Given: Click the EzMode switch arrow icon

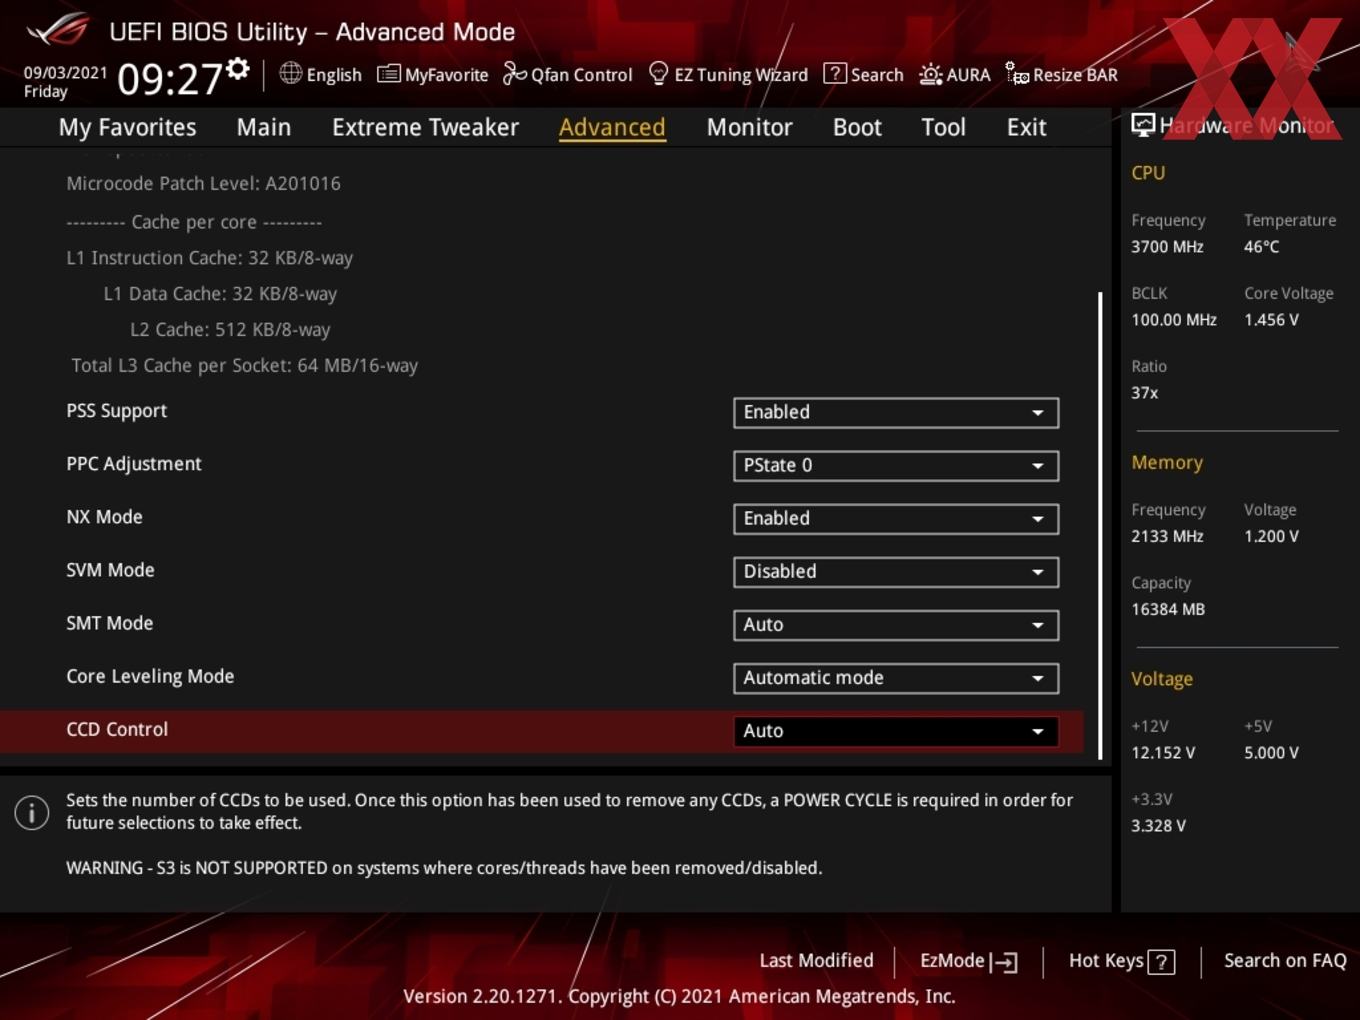Looking at the screenshot, I should 1004,962.
